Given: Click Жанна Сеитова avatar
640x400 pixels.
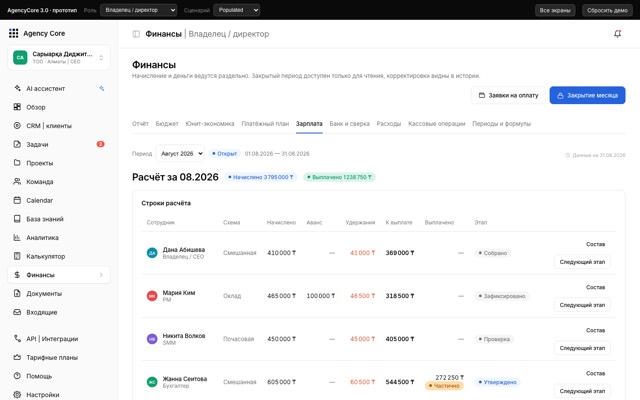Looking at the screenshot, I should (152, 382).
